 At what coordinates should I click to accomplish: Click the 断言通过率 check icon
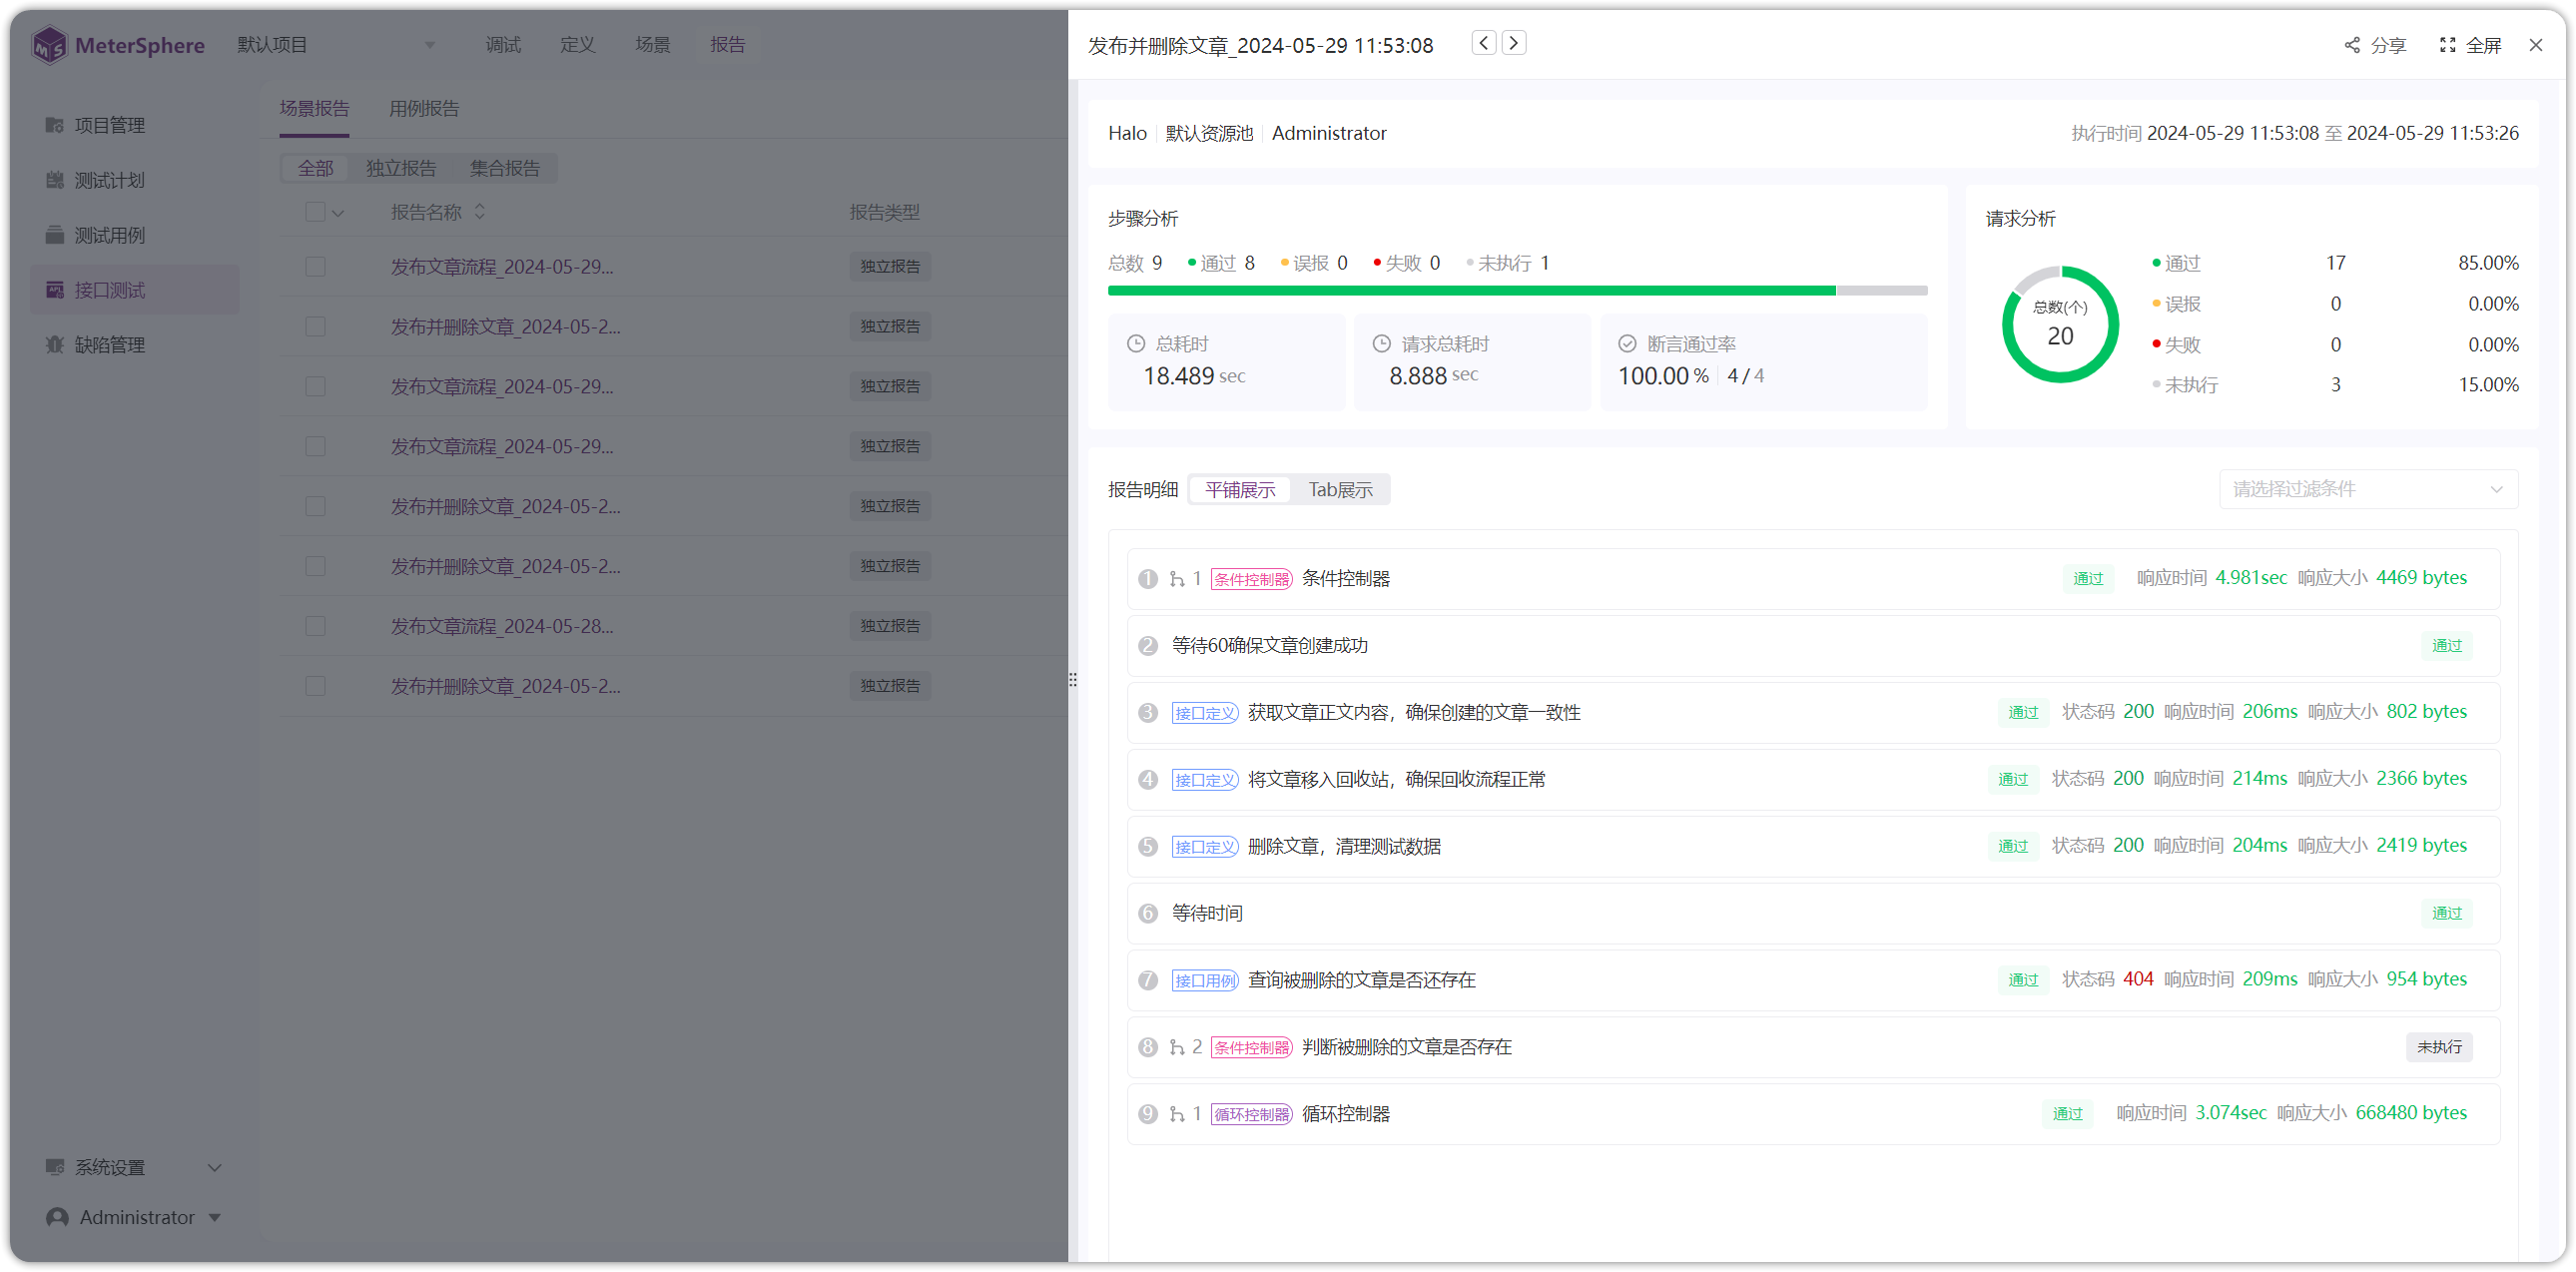(1628, 344)
